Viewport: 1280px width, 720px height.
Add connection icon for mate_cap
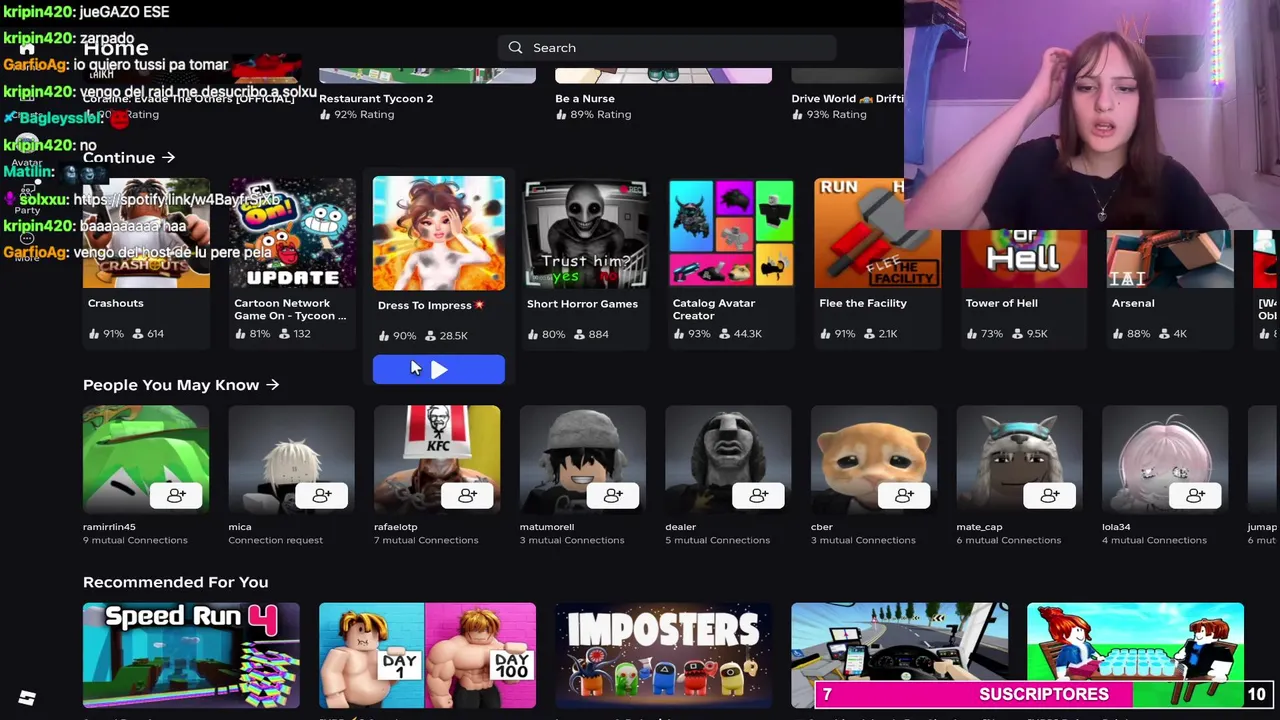coord(1050,495)
